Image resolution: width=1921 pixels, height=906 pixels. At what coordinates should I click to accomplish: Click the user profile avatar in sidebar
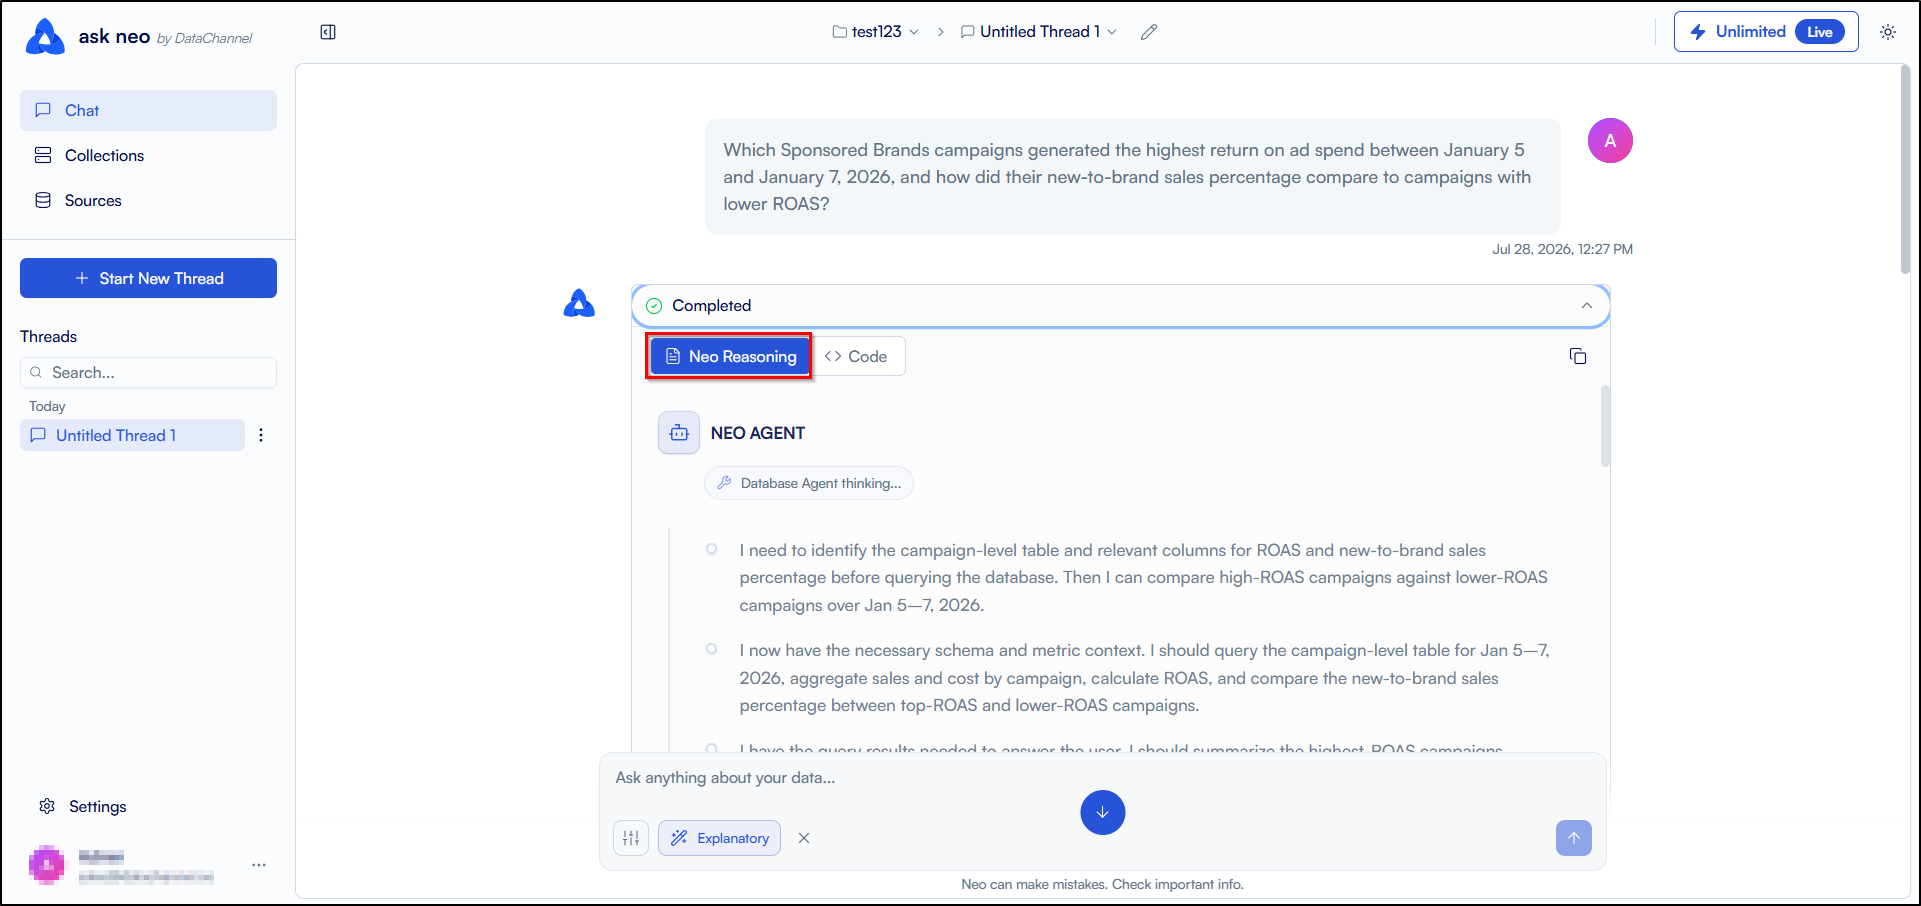click(x=46, y=864)
